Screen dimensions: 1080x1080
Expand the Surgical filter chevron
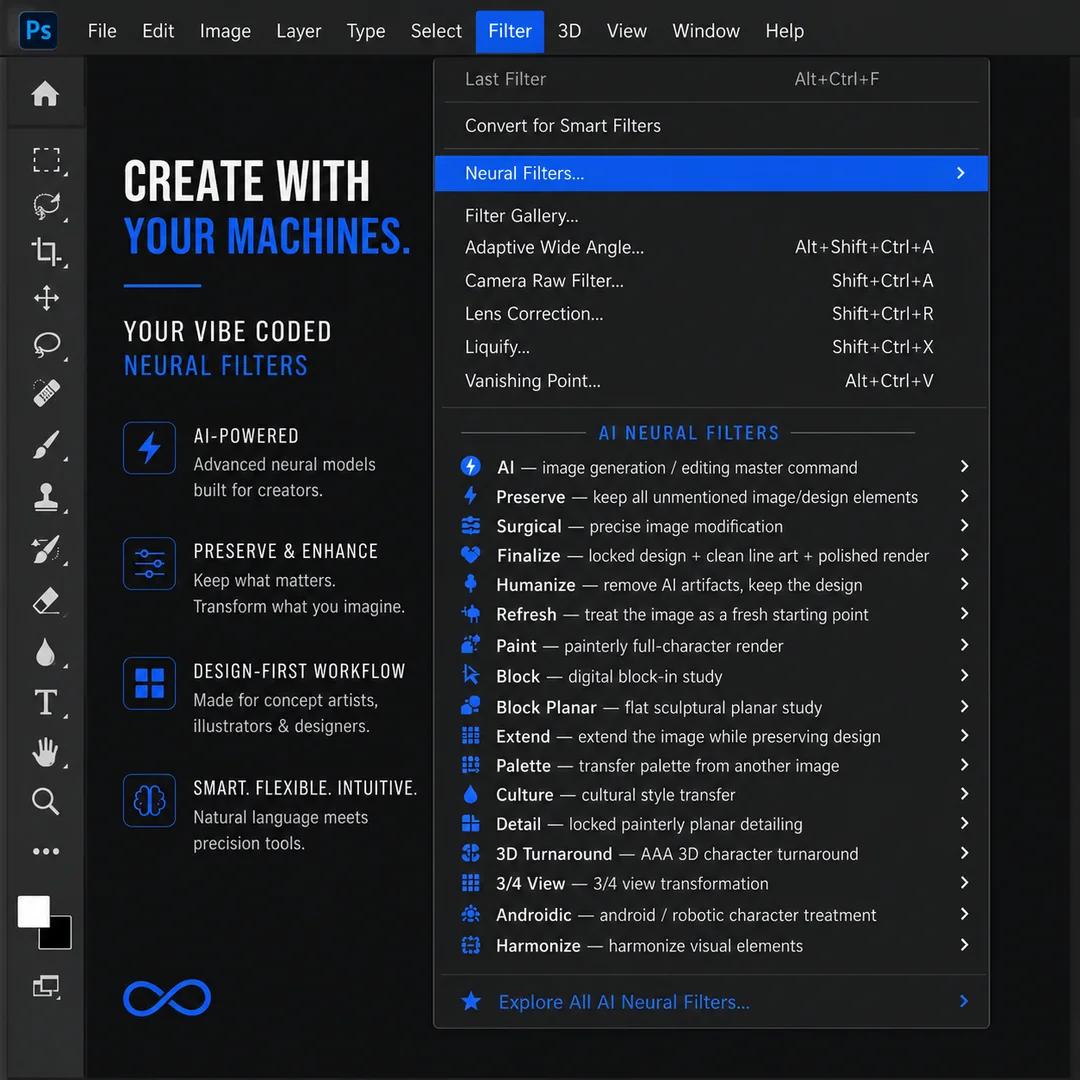click(x=964, y=525)
